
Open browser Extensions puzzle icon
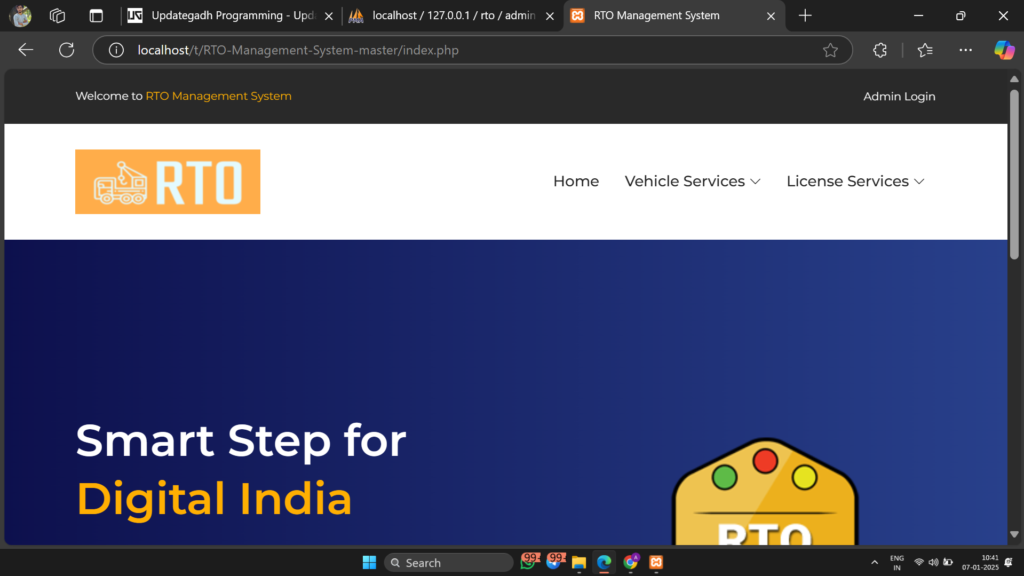pyautogui.click(x=880, y=50)
